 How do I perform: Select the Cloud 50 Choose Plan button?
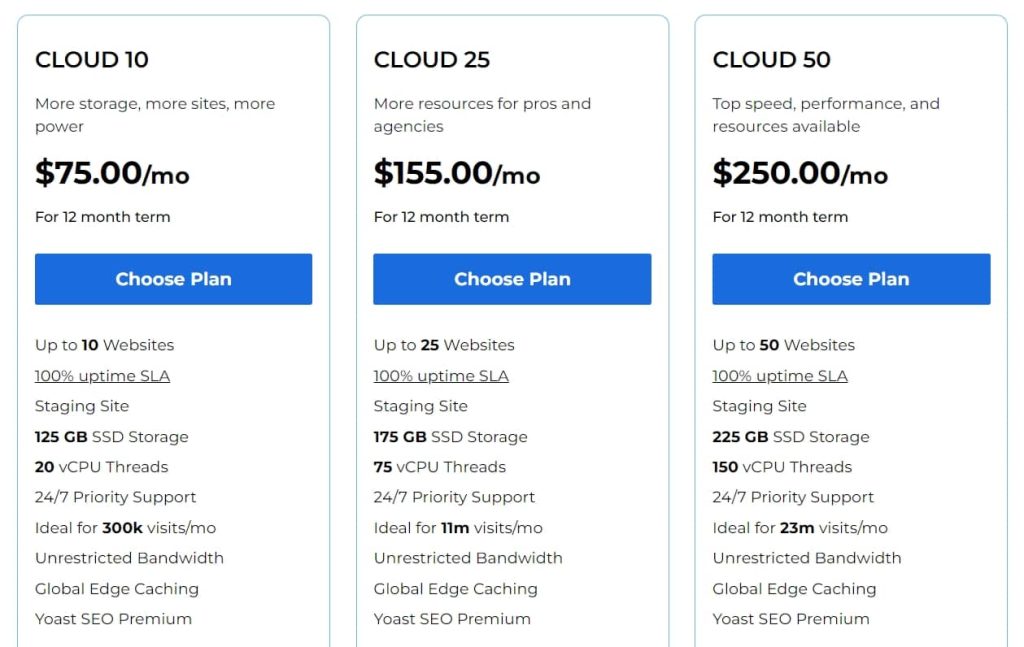[851, 279]
